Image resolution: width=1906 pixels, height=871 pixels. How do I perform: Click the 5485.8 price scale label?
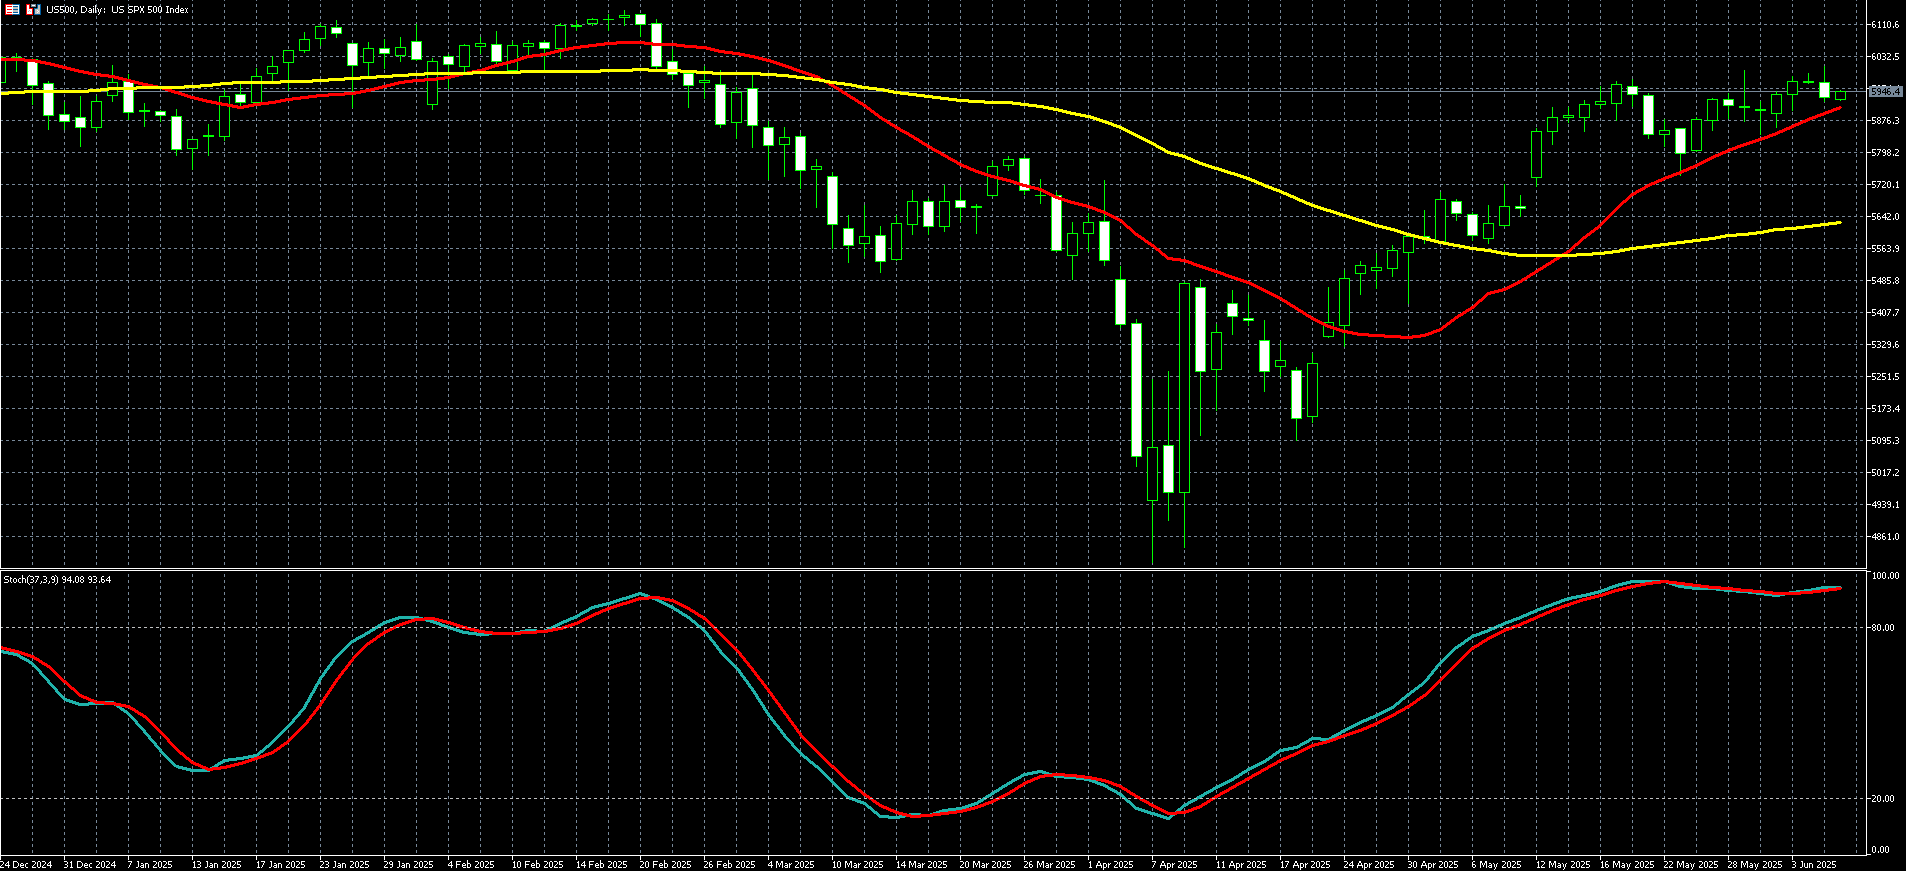(1885, 281)
